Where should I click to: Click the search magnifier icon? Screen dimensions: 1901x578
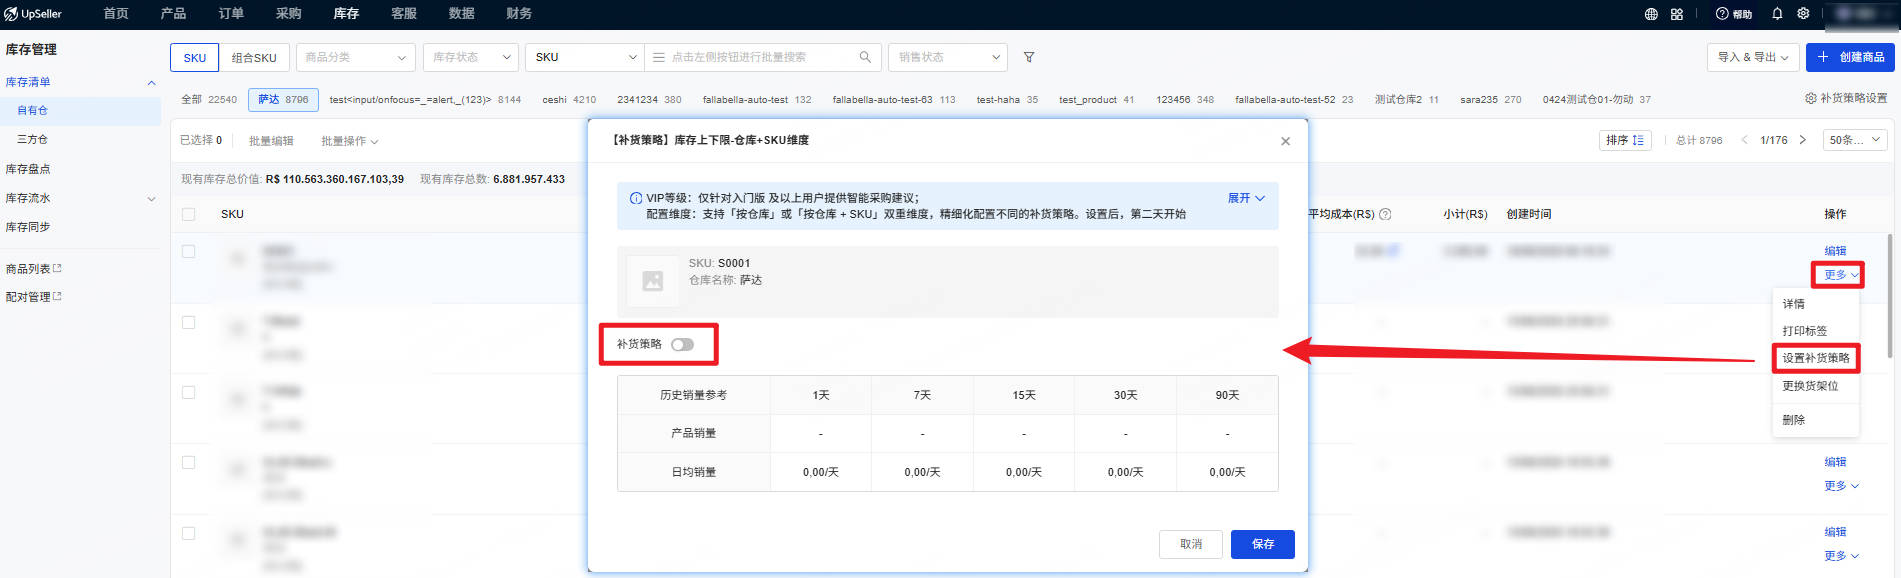coord(865,57)
